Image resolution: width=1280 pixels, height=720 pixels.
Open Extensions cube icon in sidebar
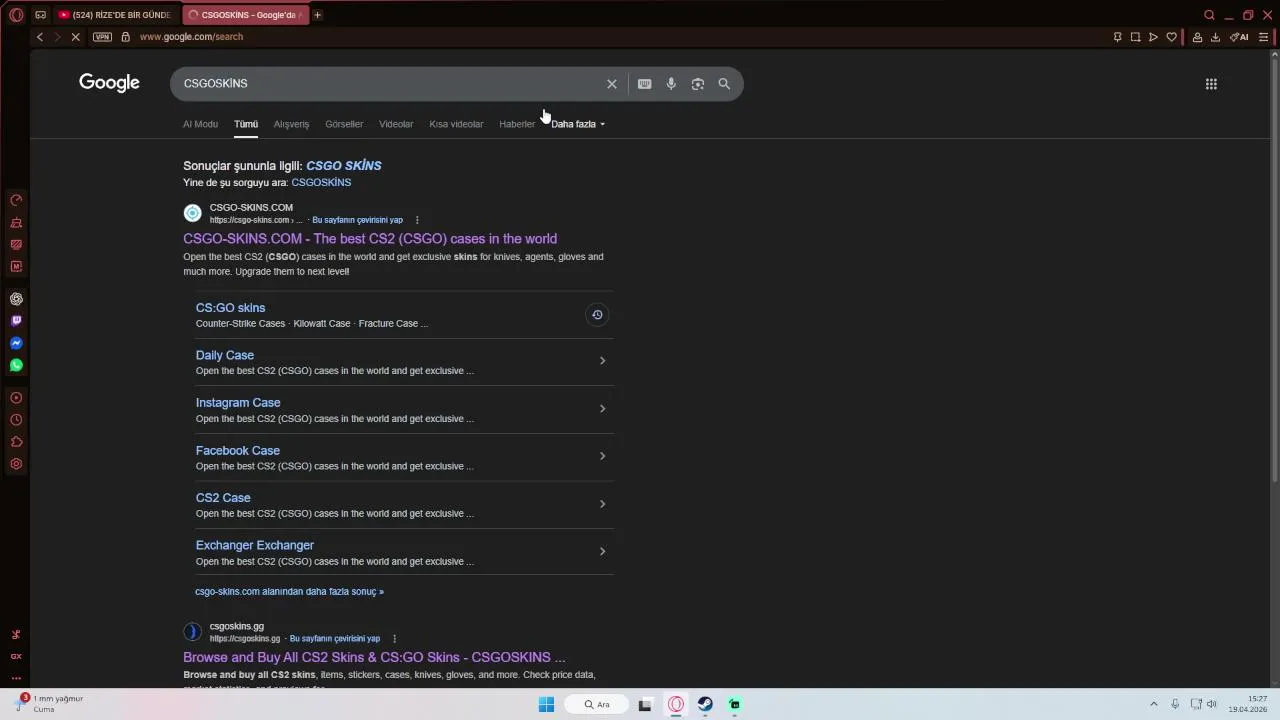tap(16, 442)
